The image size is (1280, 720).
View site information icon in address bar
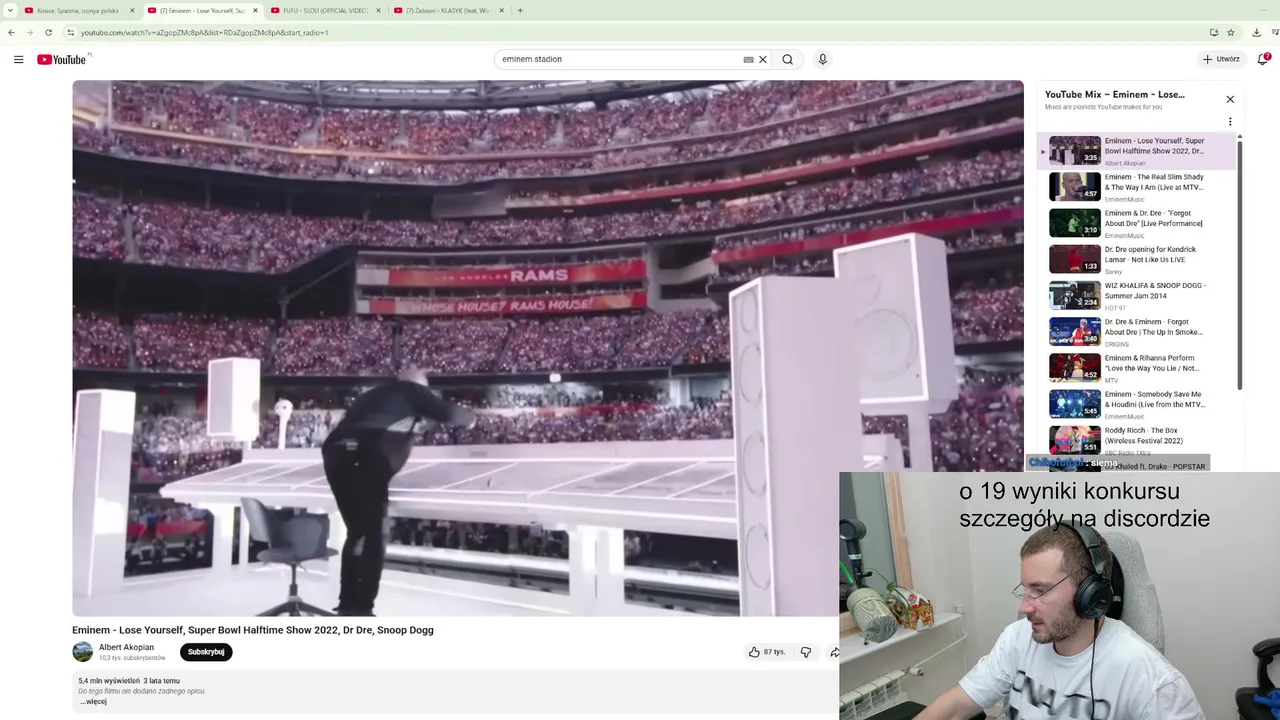point(70,32)
